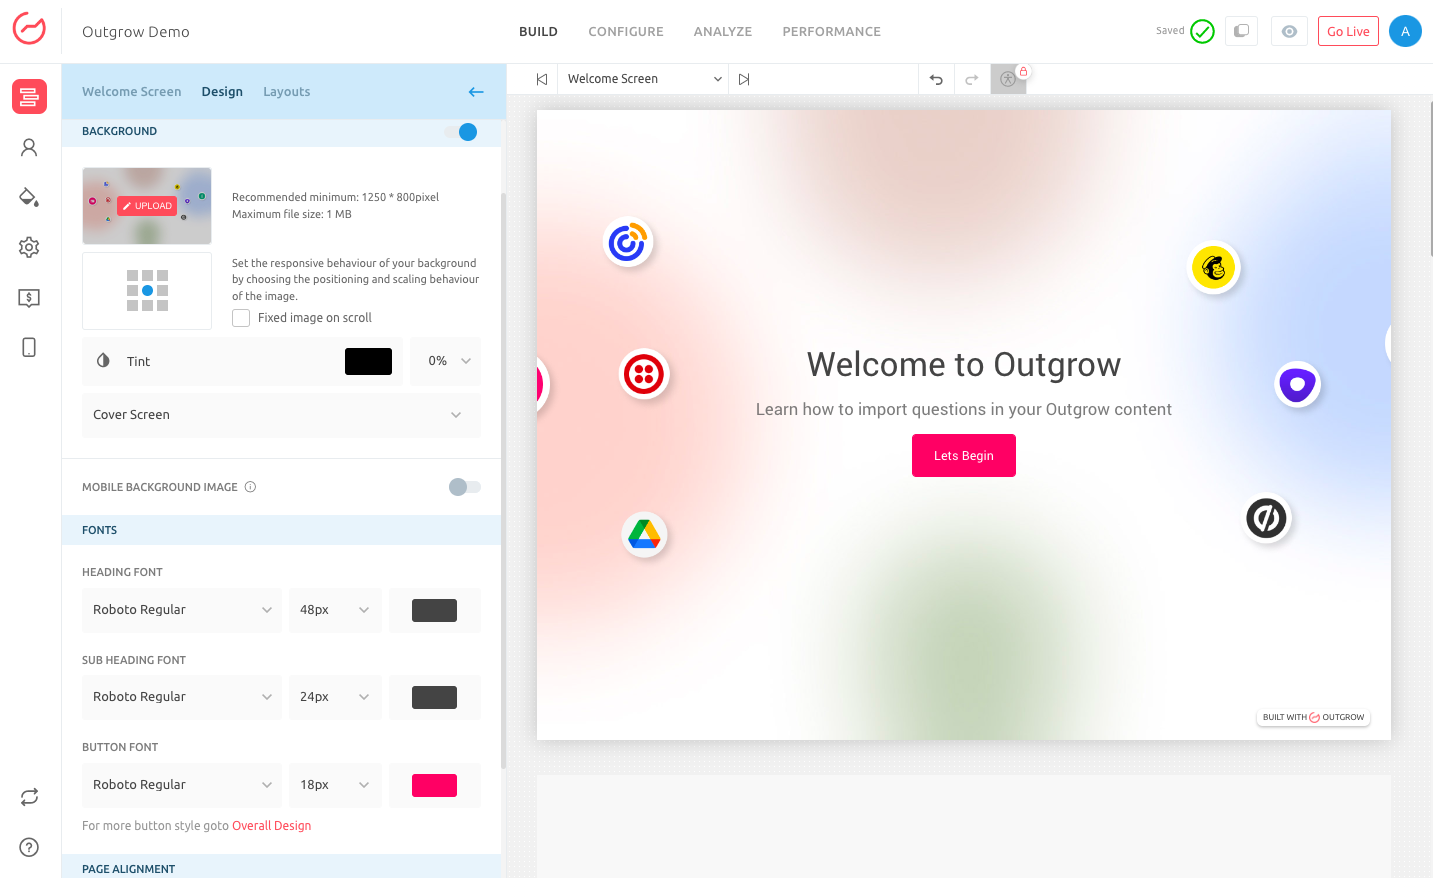Click the Outgrow Demo title
The height and width of the screenshot is (878, 1433).
coord(136,32)
